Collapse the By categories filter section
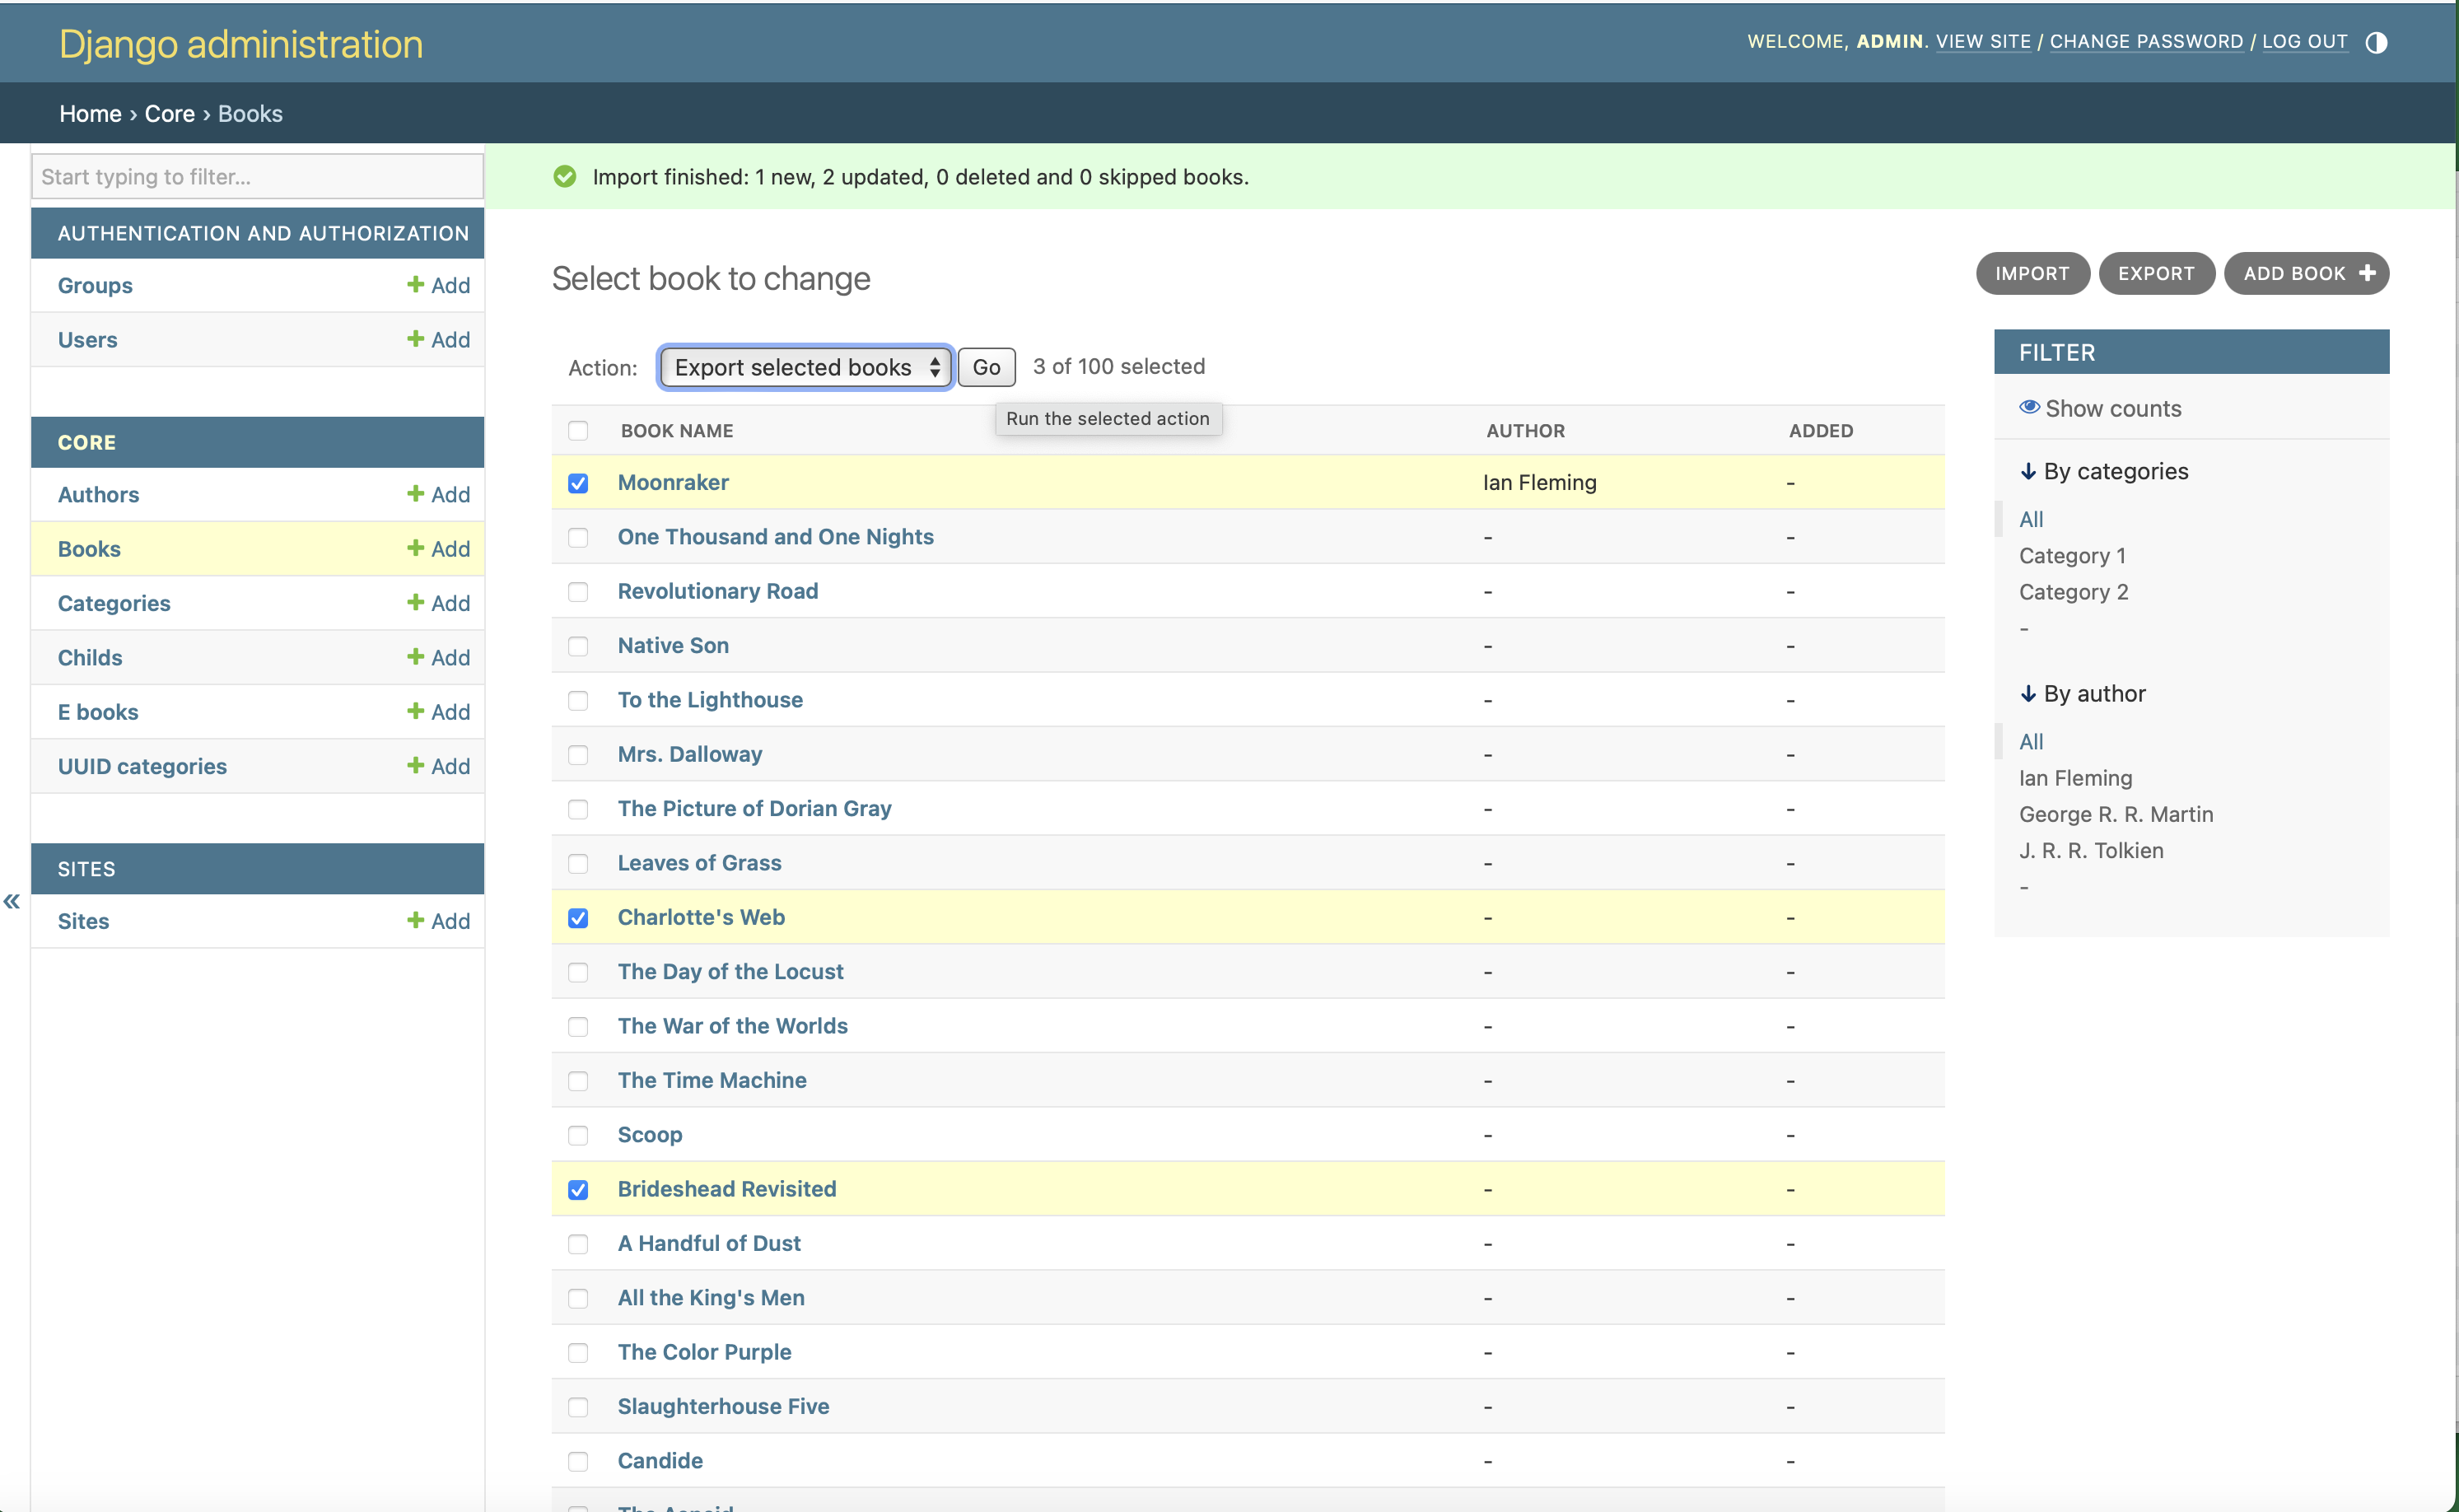Screen dimensions: 2459x1512 pyautogui.click(x=2104, y=471)
